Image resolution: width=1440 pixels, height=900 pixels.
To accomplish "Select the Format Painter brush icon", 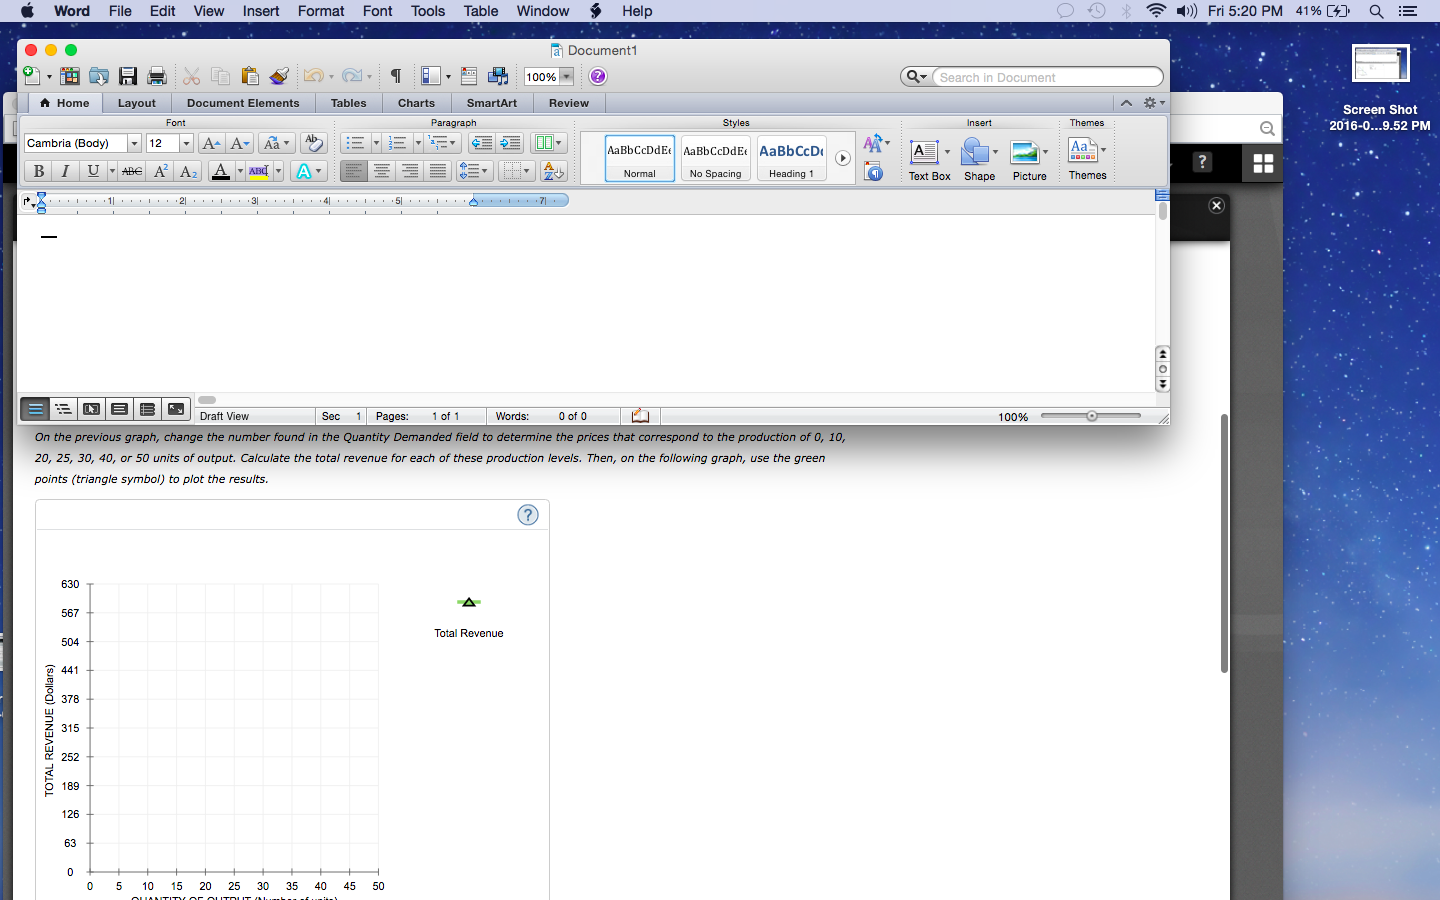I will (x=278, y=76).
